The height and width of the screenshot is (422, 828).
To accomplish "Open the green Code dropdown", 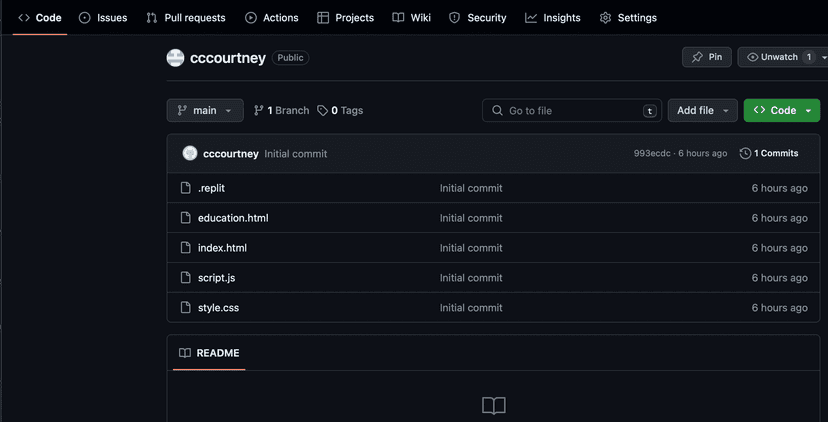I will 781,111.
